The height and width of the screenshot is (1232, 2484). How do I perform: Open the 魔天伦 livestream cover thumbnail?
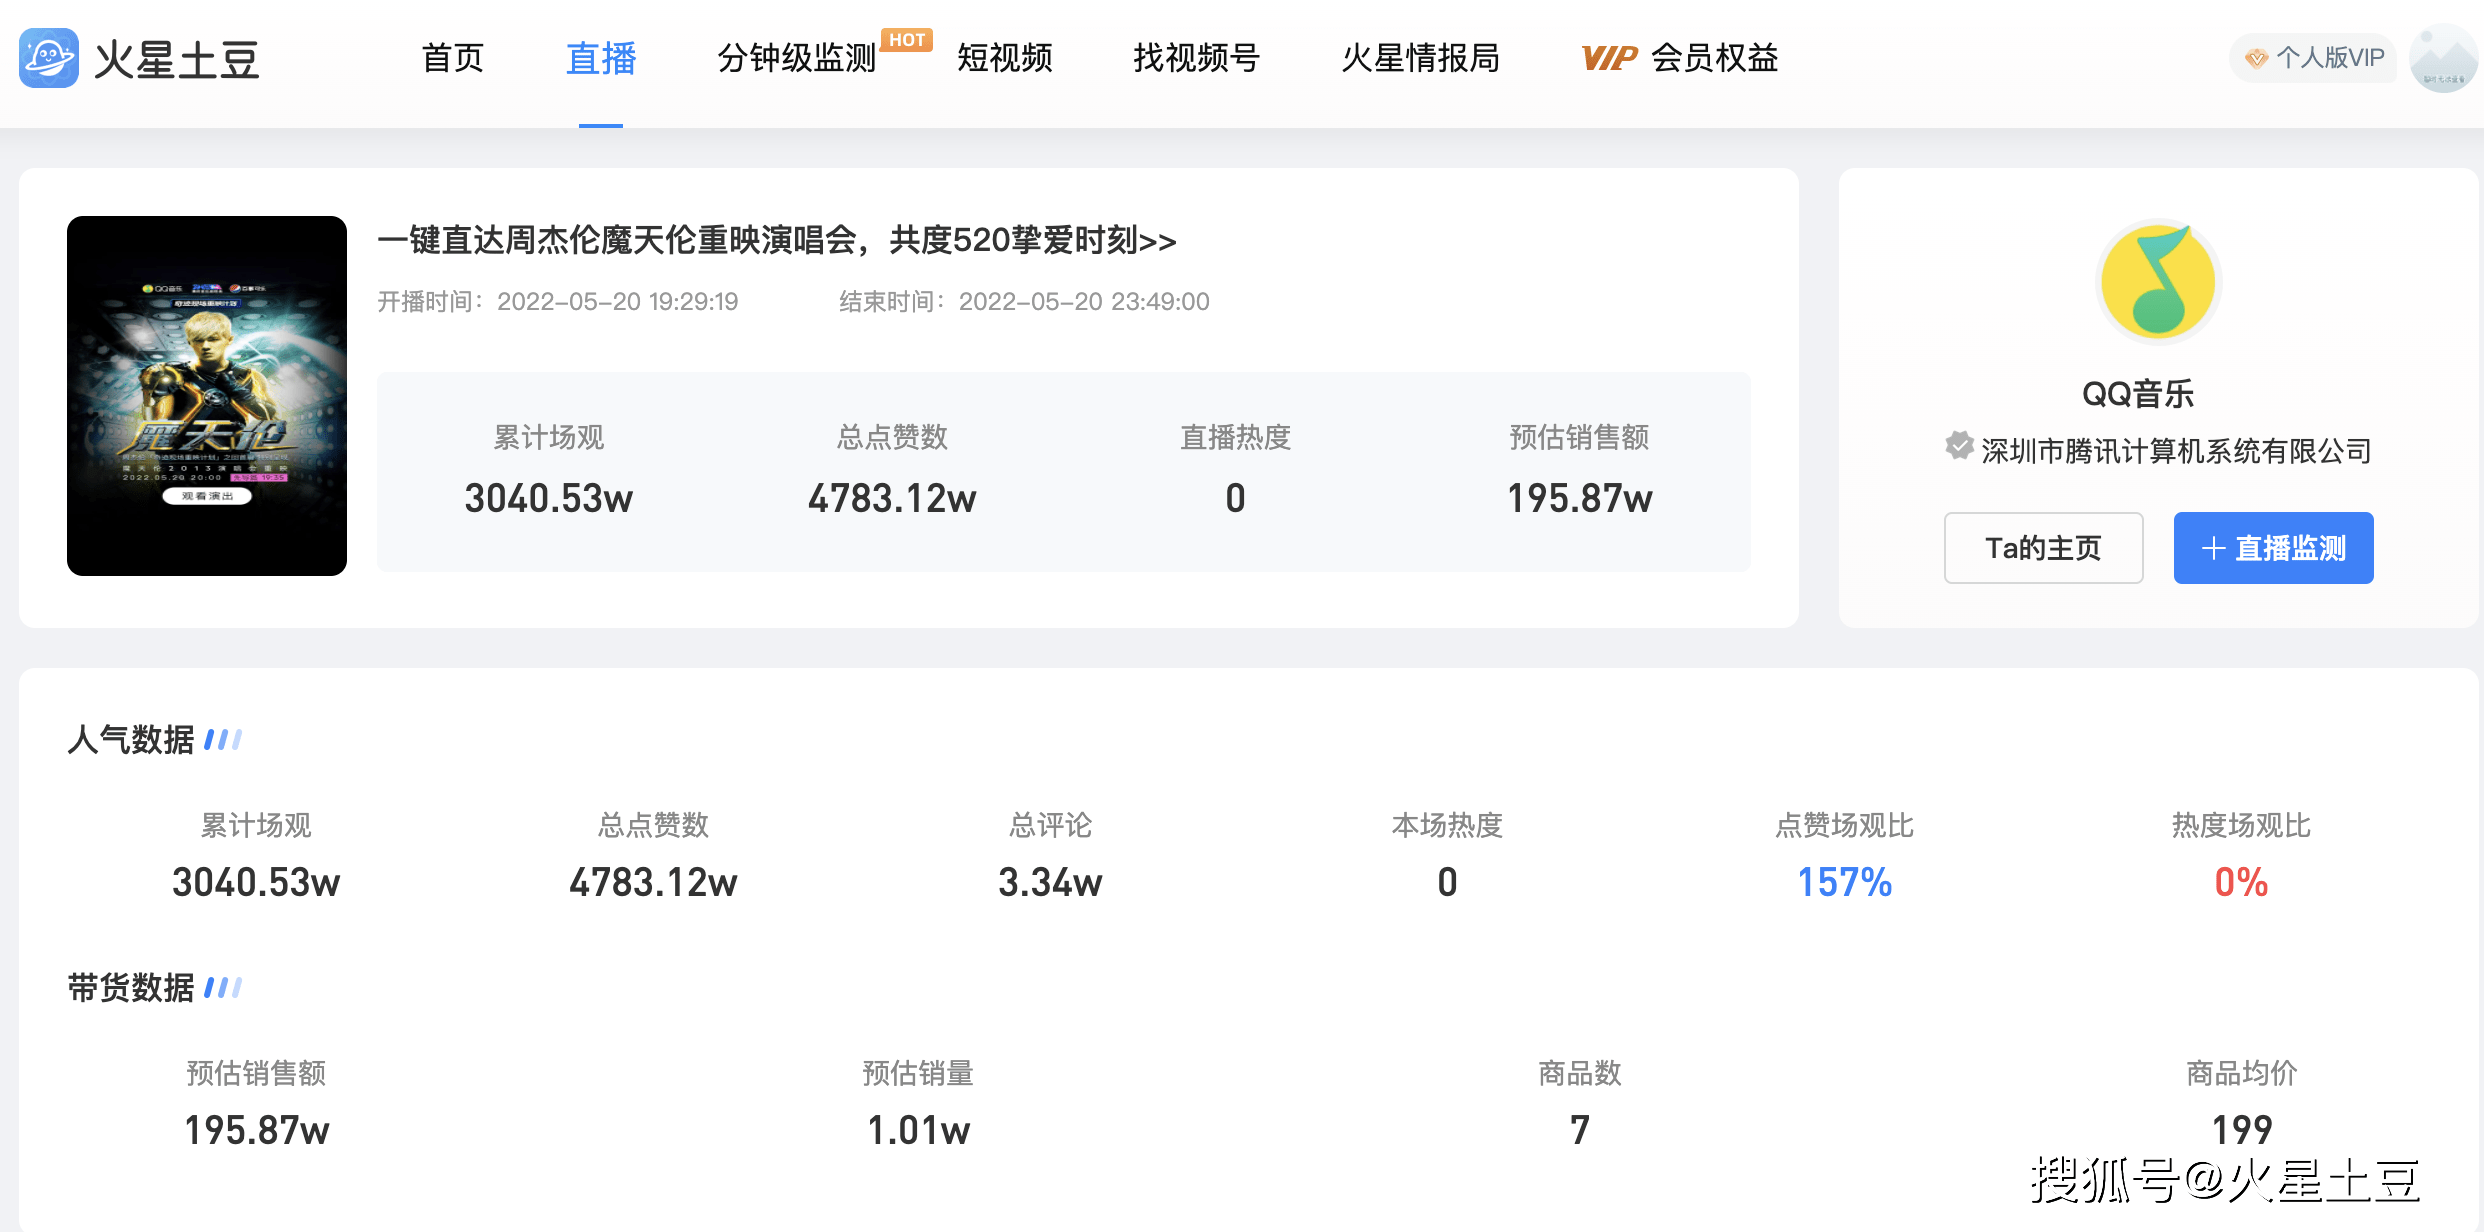click(x=207, y=396)
